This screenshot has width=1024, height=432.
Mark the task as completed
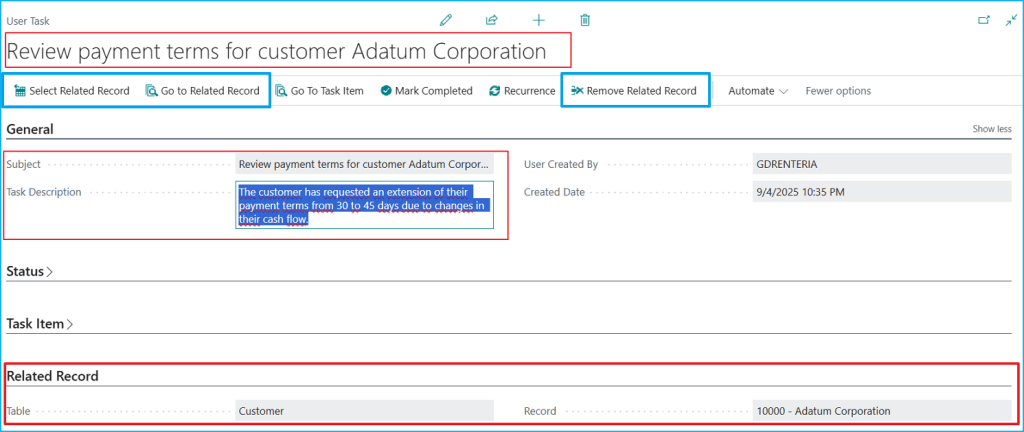coord(426,91)
